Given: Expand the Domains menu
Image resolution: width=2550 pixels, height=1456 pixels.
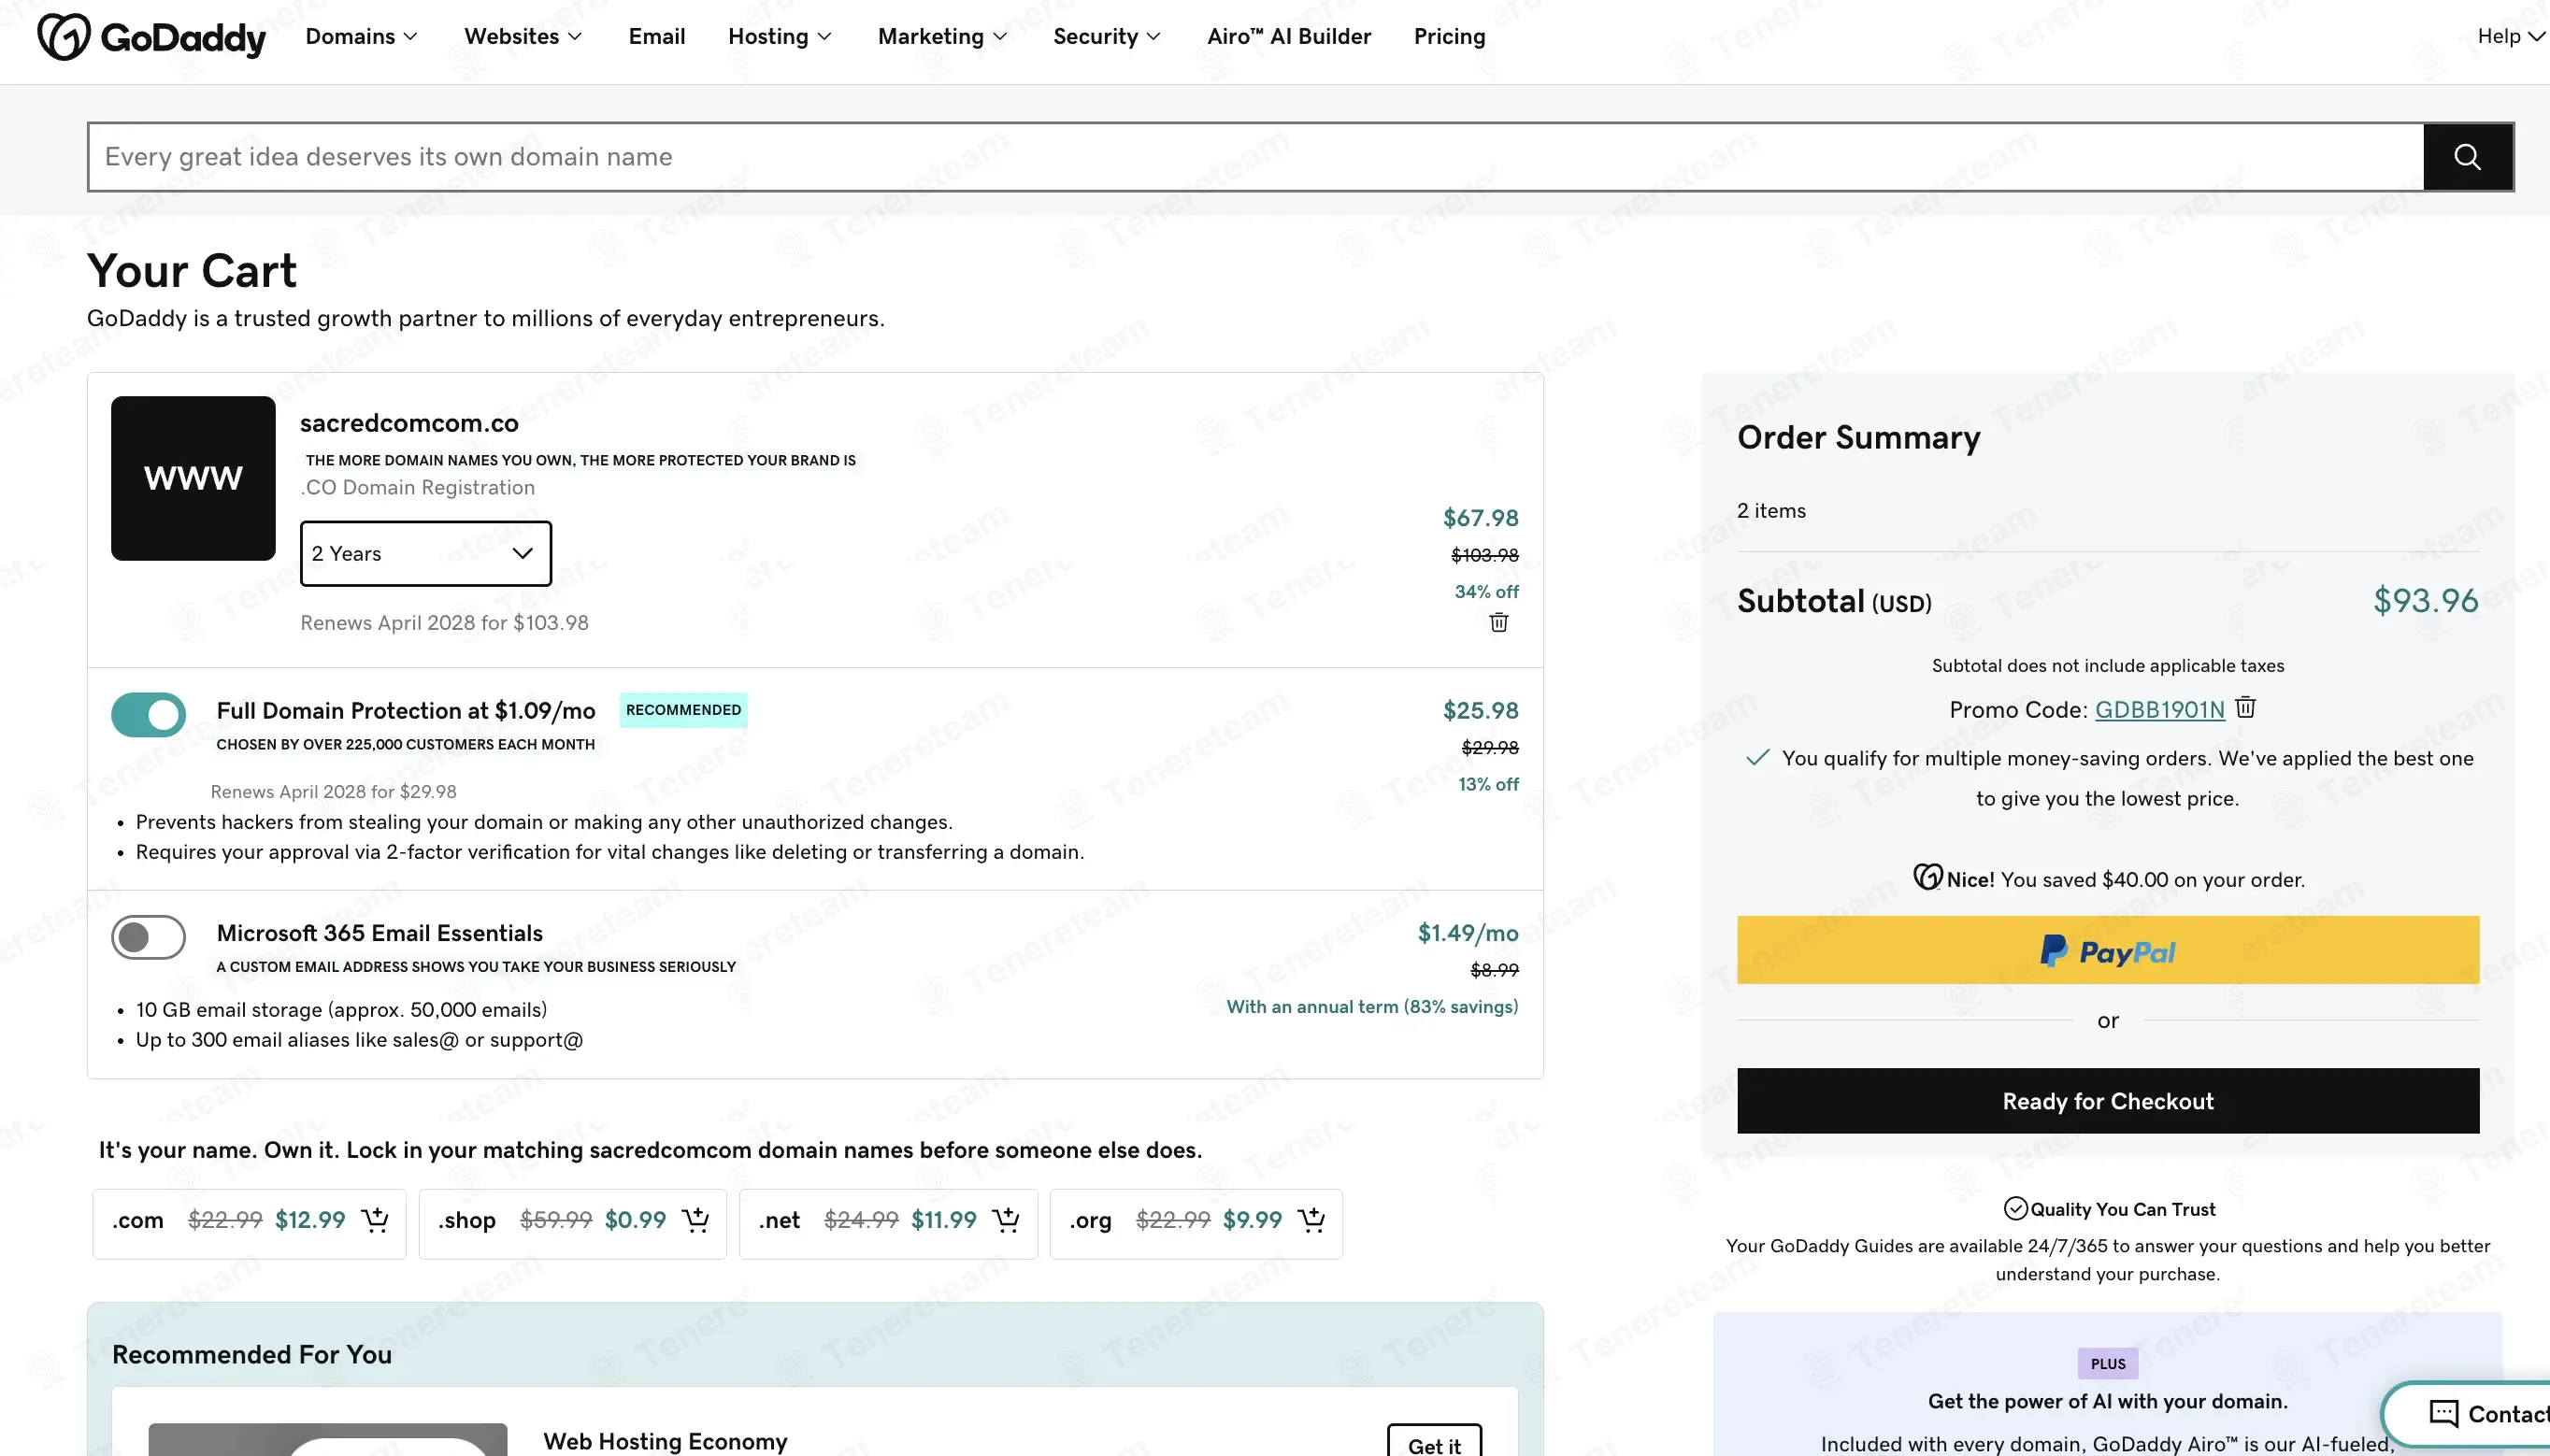Looking at the screenshot, I should [x=361, y=37].
